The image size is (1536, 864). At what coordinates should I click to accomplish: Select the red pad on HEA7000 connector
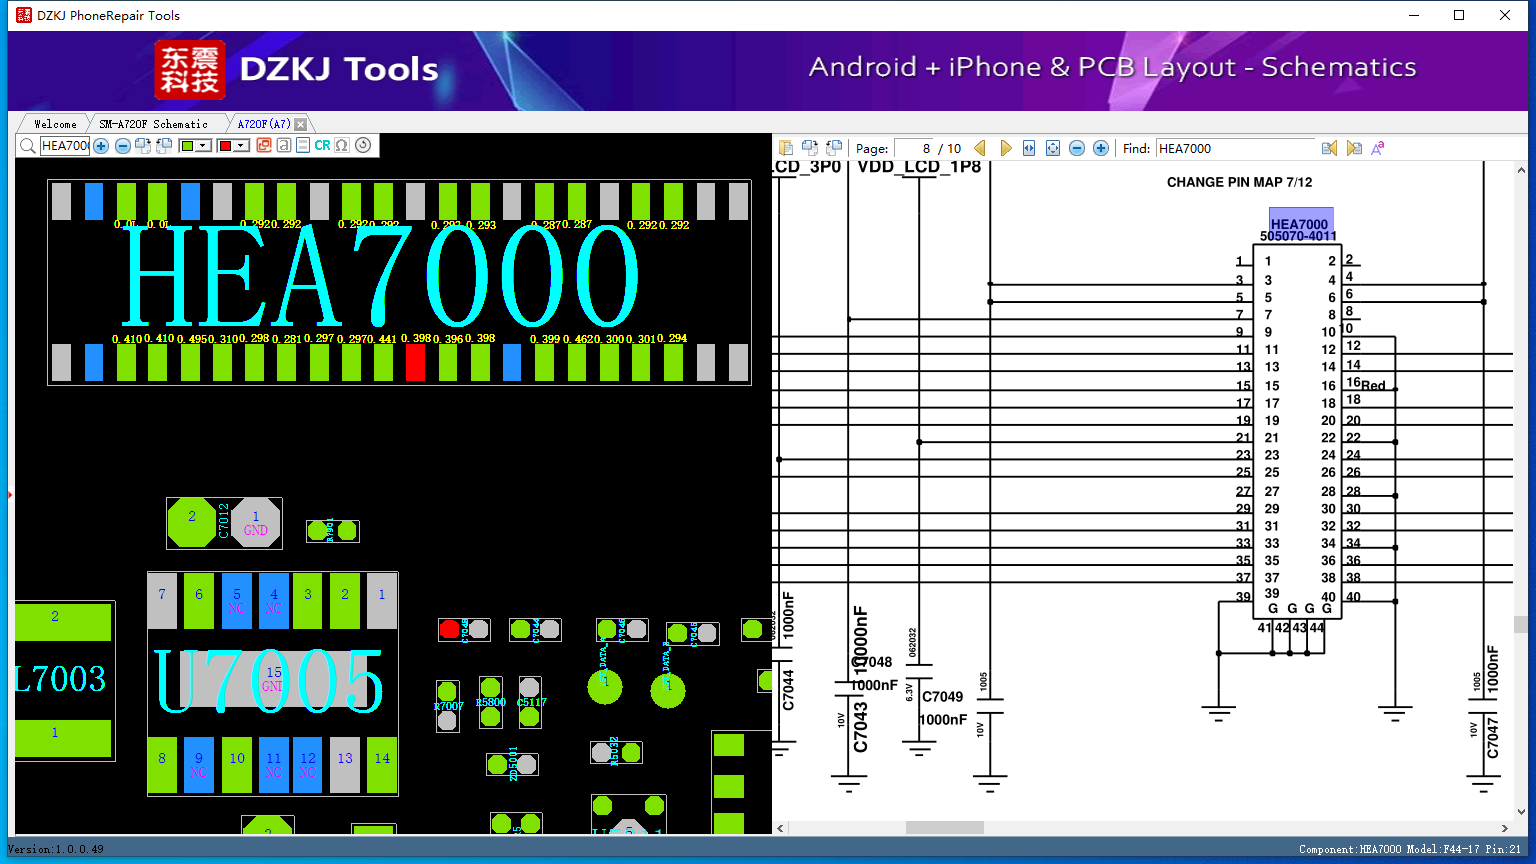click(x=415, y=362)
